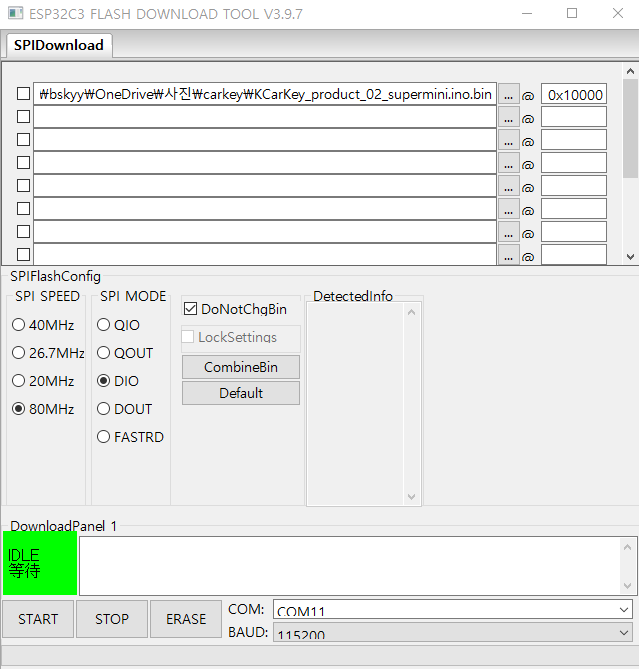Viewport: 639px width, 669px height.
Task: Click the download log scroll up arrow
Action: click(627, 547)
